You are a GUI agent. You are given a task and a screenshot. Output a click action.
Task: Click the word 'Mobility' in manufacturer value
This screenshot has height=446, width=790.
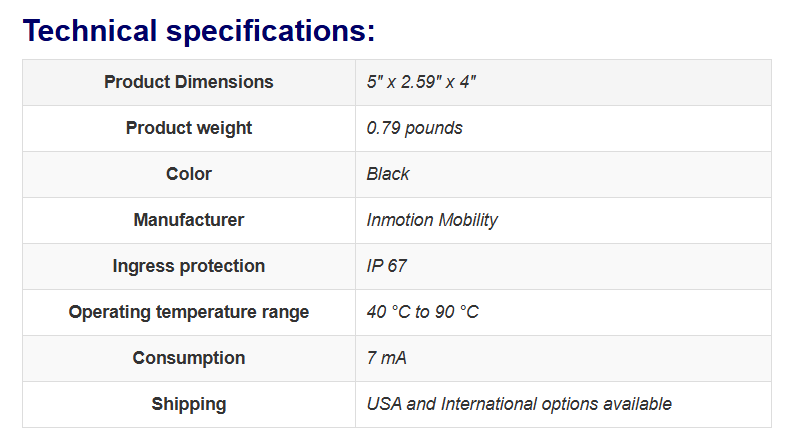pos(468,220)
